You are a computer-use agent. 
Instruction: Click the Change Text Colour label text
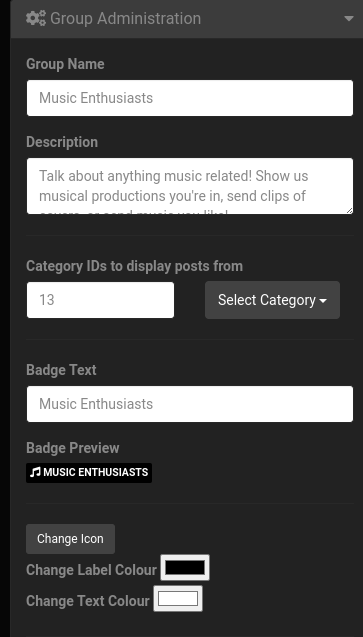tap(88, 601)
